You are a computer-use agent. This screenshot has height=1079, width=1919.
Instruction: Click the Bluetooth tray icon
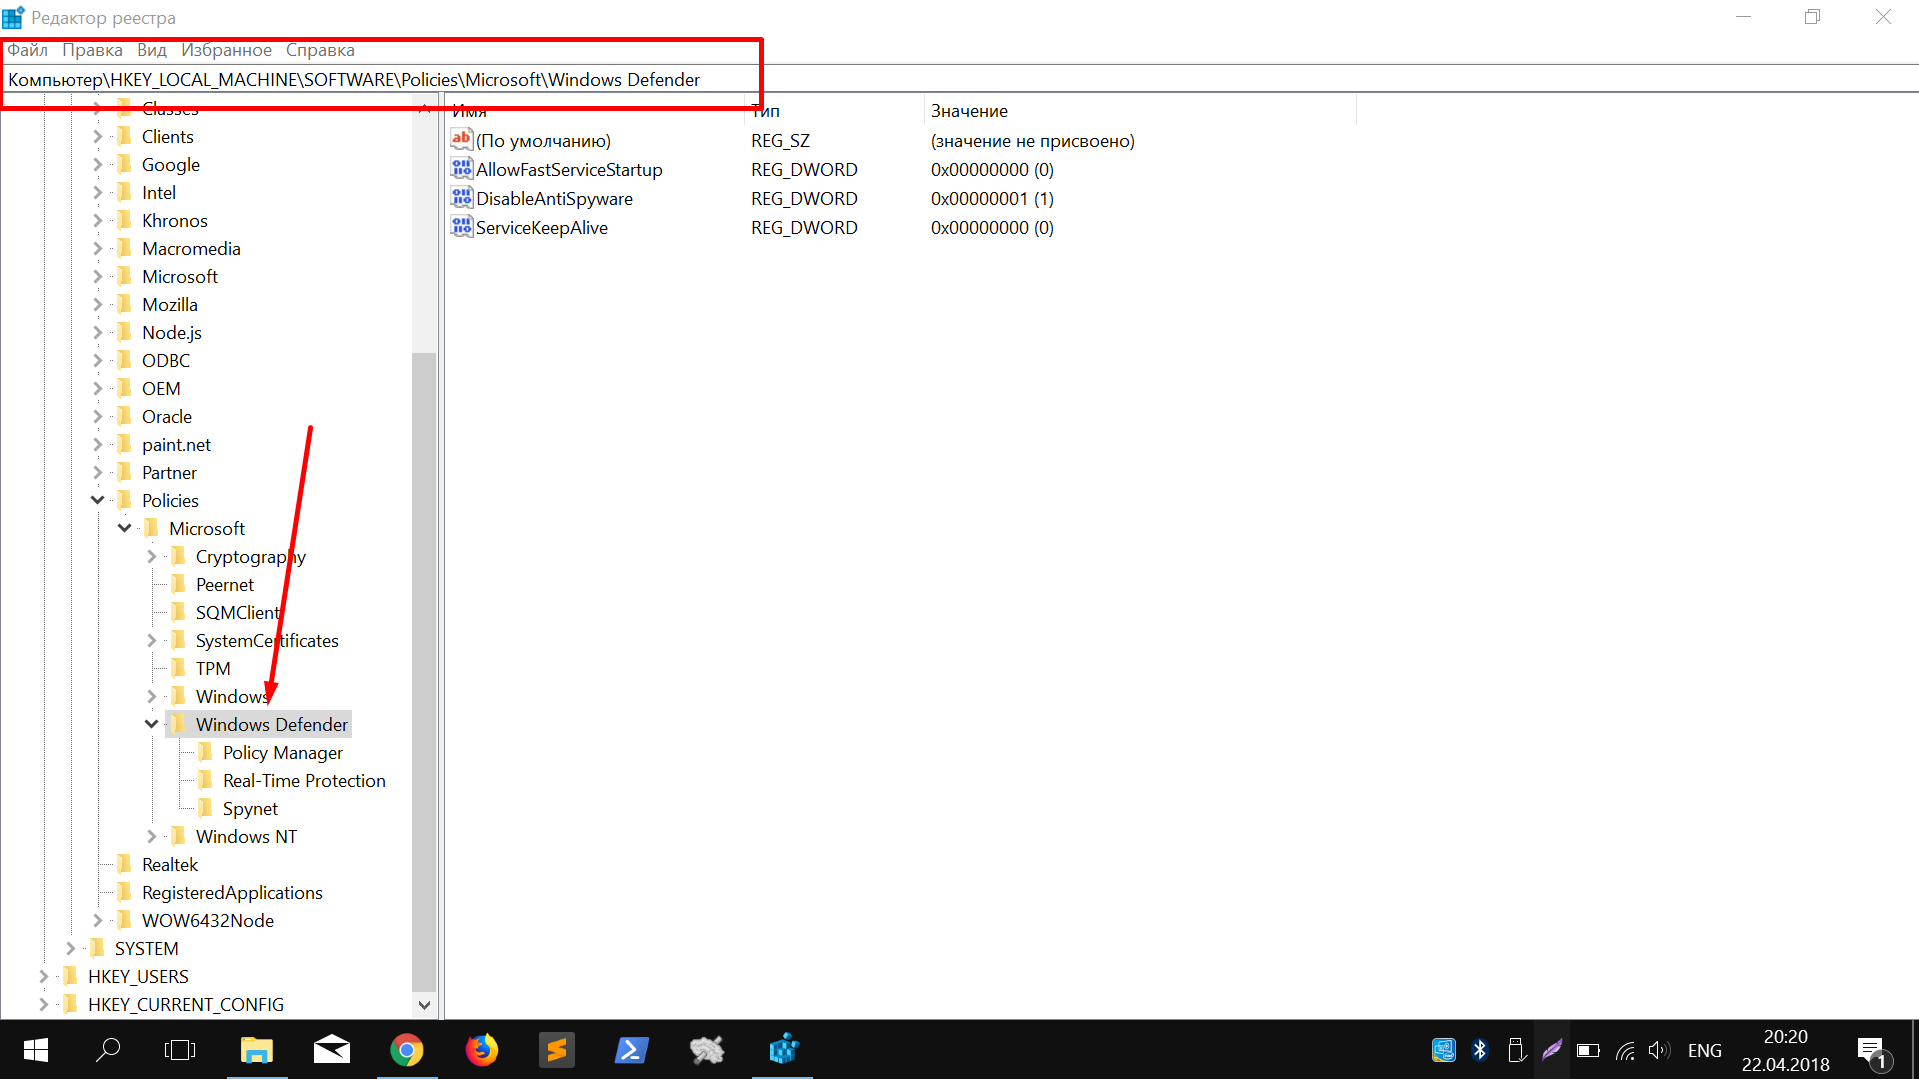pyautogui.click(x=1480, y=1050)
